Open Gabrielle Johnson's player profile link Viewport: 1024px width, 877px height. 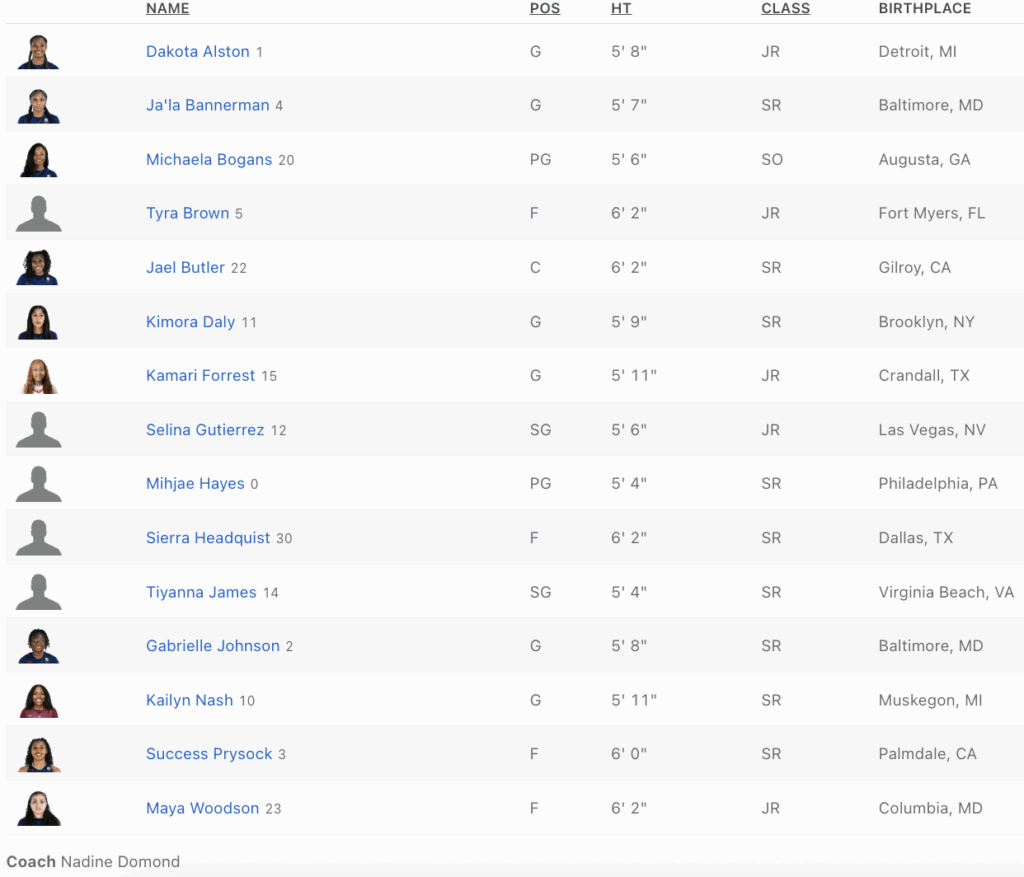[x=213, y=646]
